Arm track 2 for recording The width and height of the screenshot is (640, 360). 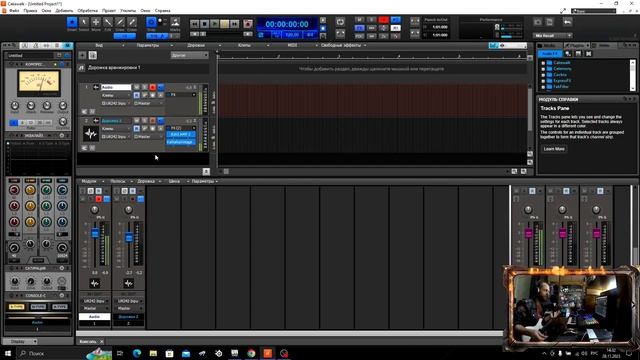point(153,121)
